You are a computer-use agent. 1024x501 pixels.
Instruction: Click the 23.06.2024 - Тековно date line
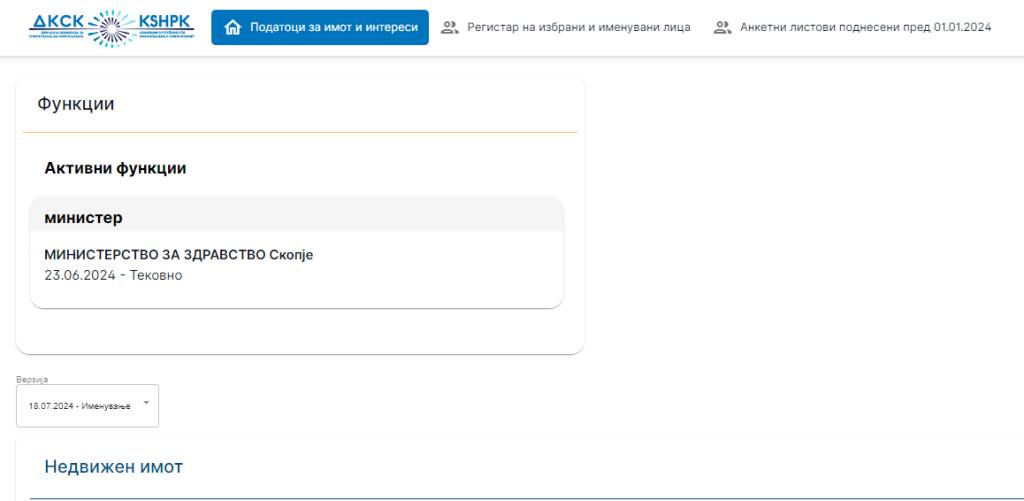tap(113, 275)
